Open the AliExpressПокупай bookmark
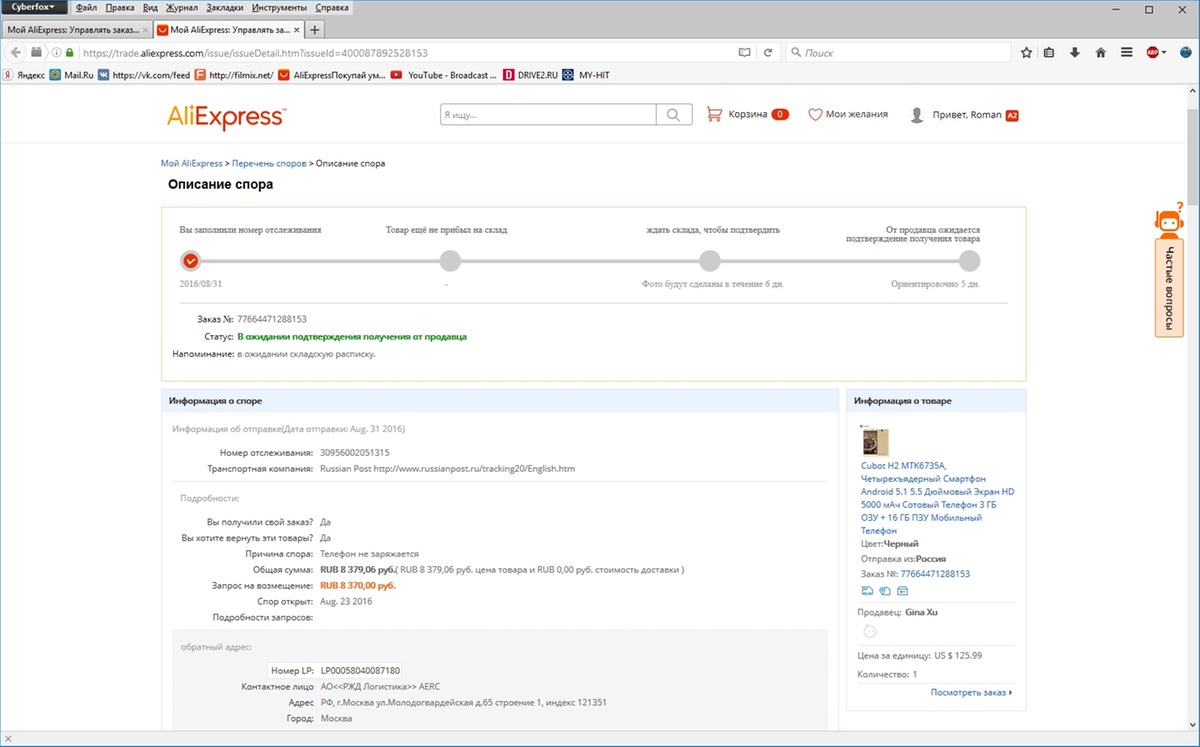1200x747 pixels. (x=332, y=75)
